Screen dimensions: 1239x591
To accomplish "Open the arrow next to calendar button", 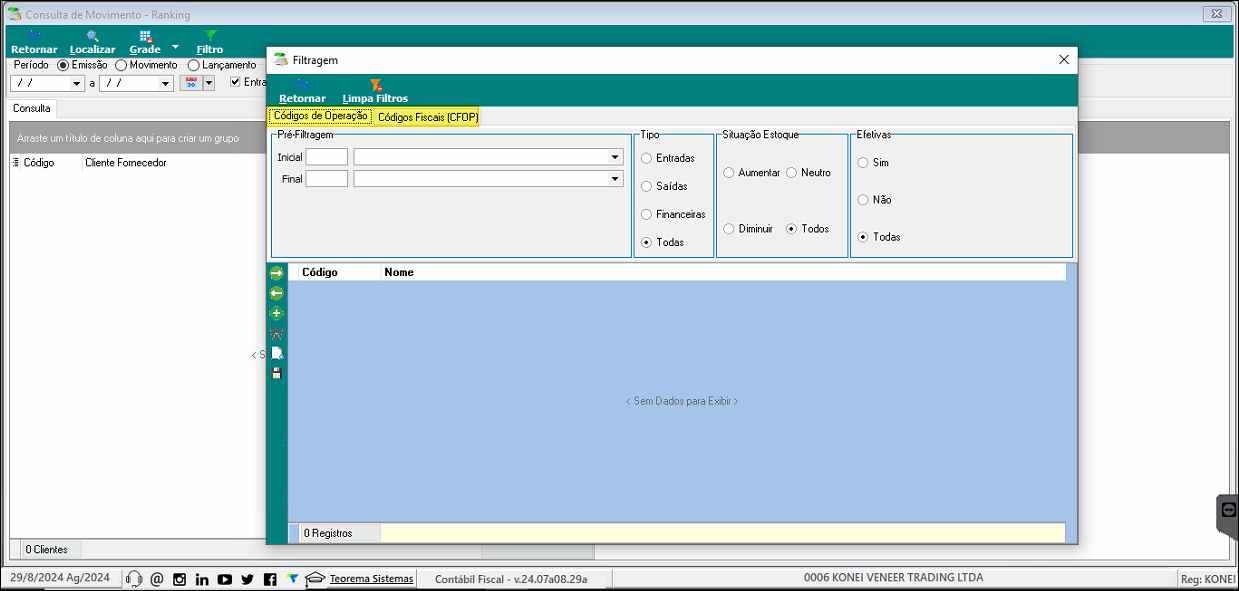I will (x=209, y=84).
